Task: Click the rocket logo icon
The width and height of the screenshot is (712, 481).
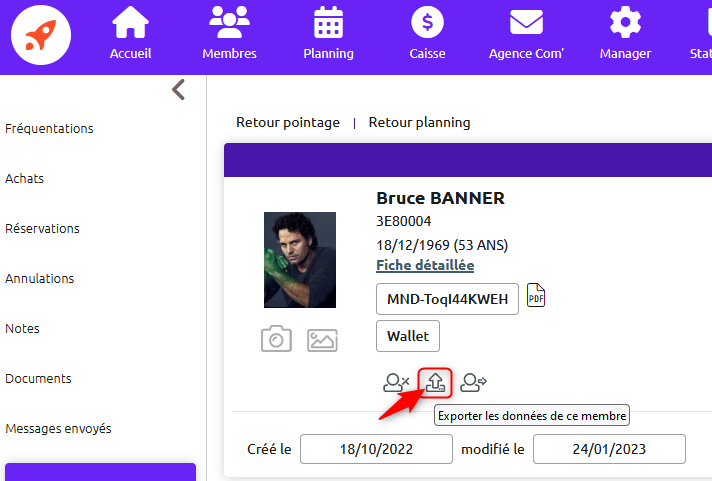Action: 41,35
